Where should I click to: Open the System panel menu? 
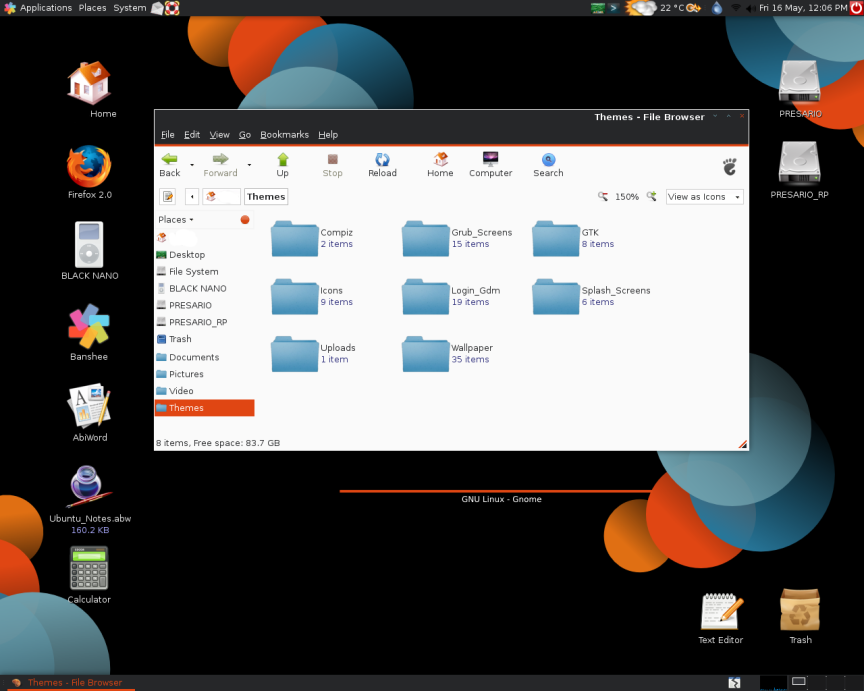click(129, 8)
